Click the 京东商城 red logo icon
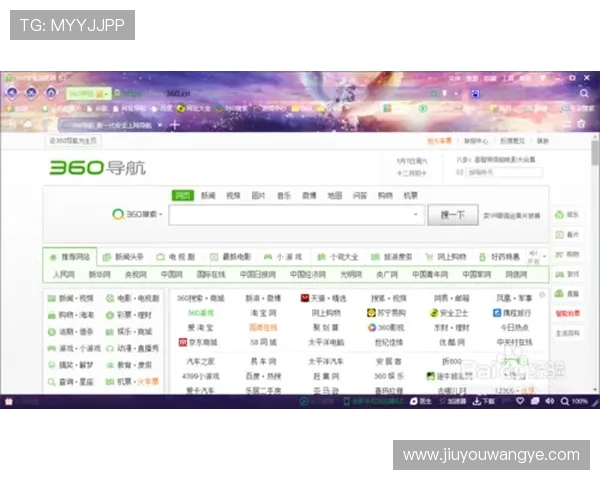Screen dimensions: 600x480 (x=183, y=342)
